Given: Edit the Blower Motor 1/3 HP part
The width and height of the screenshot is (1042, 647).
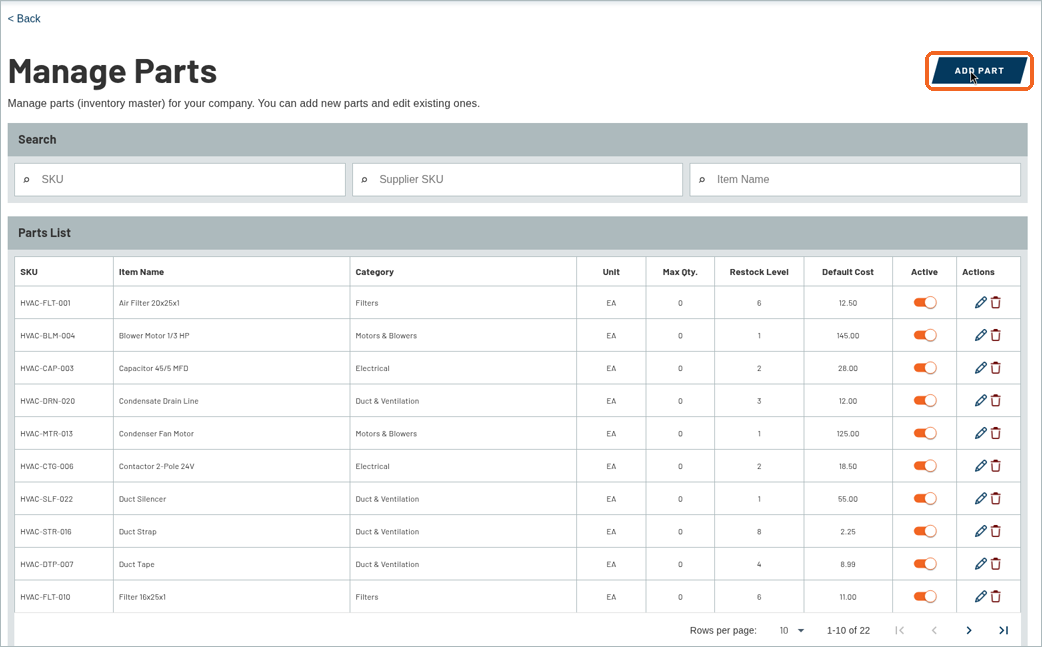Looking at the screenshot, I should [x=980, y=335].
